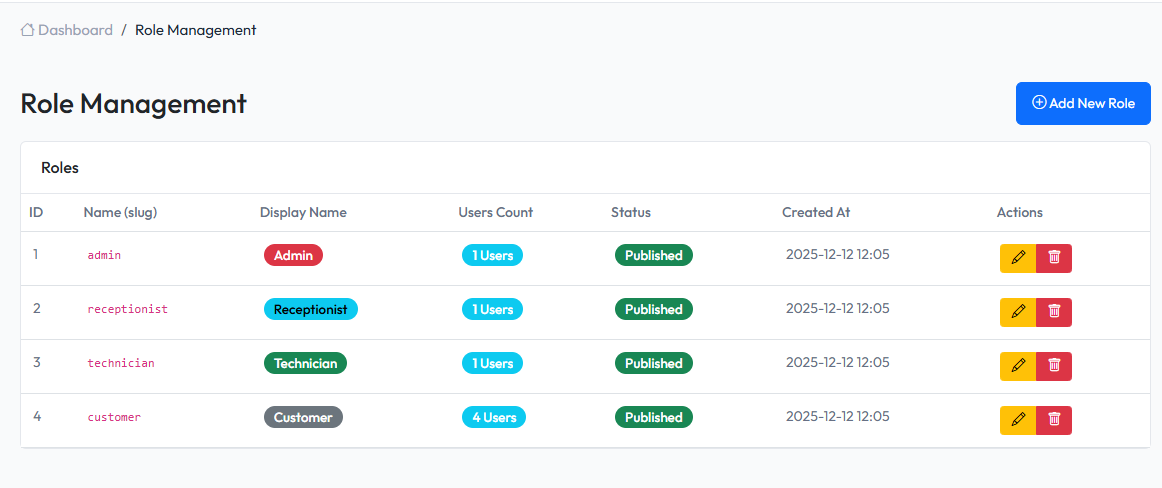Click the Published status for technician
The height and width of the screenshot is (488, 1162).
coord(653,363)
